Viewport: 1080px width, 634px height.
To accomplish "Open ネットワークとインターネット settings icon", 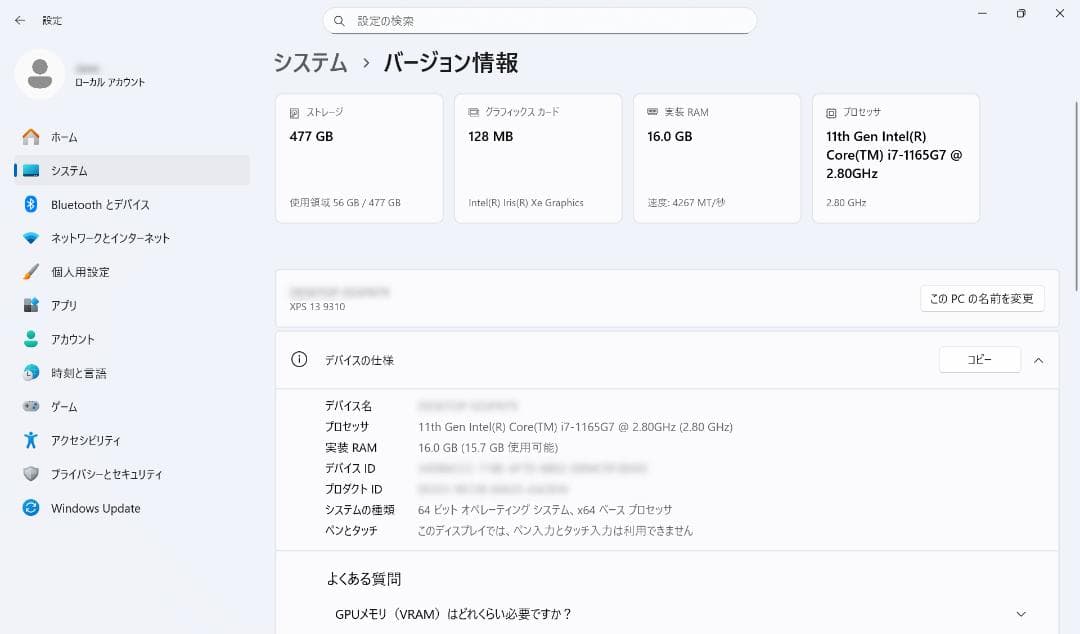I will 31,238.
